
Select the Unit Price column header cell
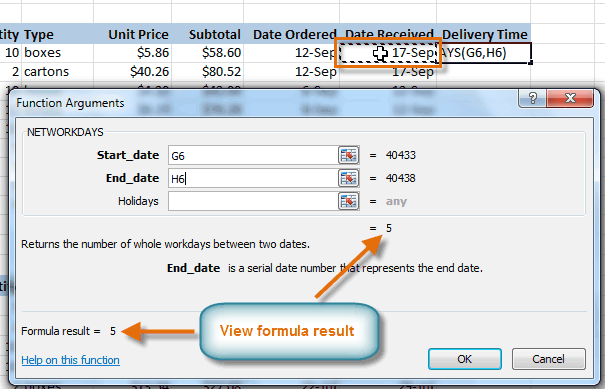132,34
